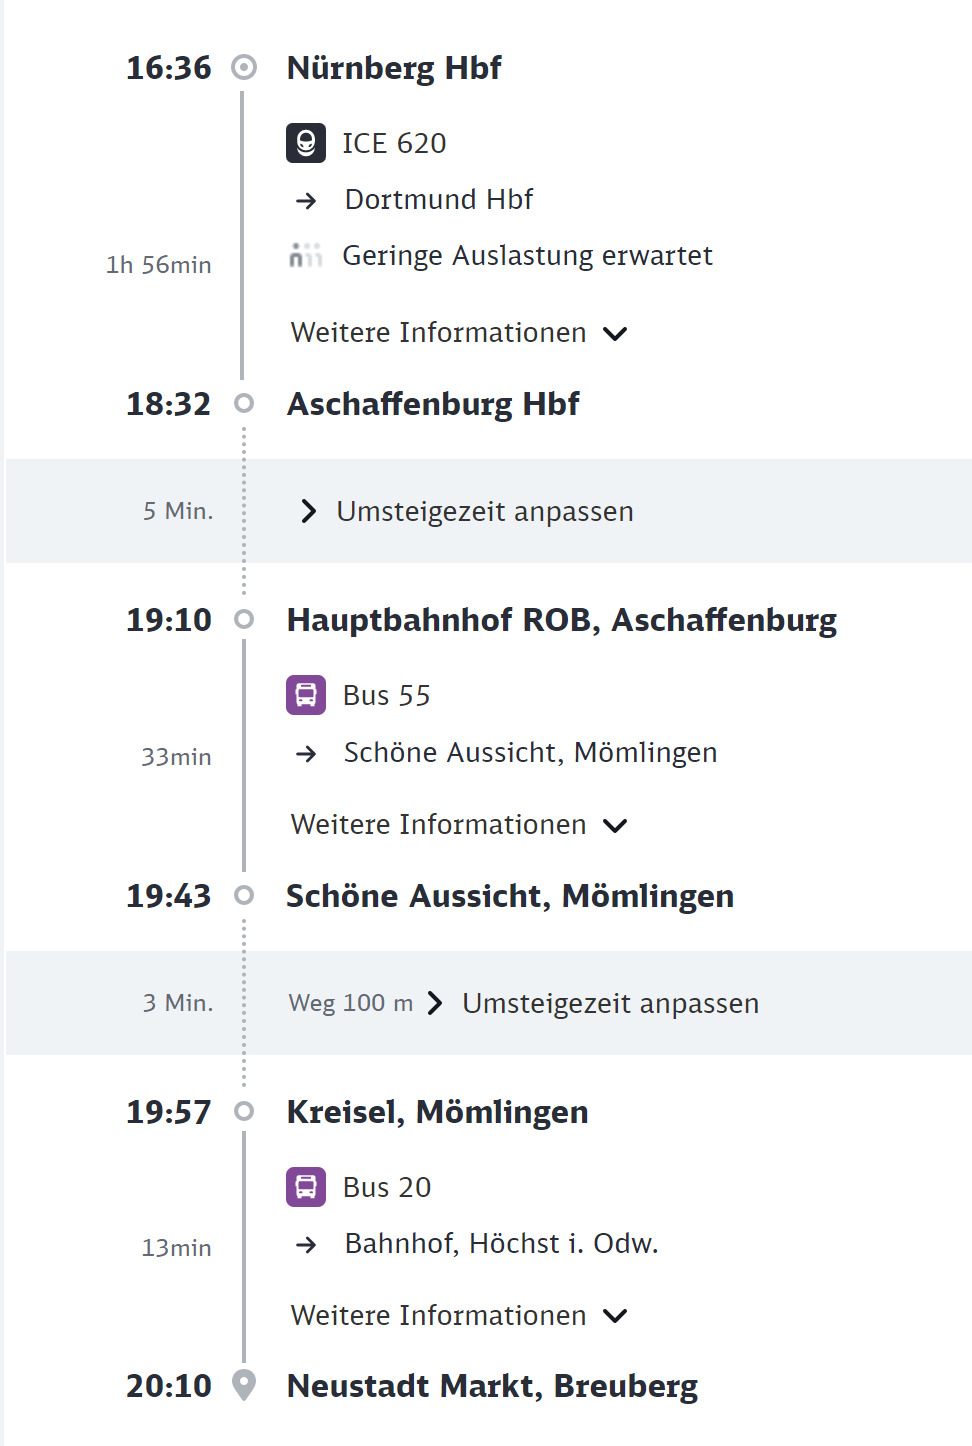Click the Nürnberg Hbf station name

click(394, 68)
